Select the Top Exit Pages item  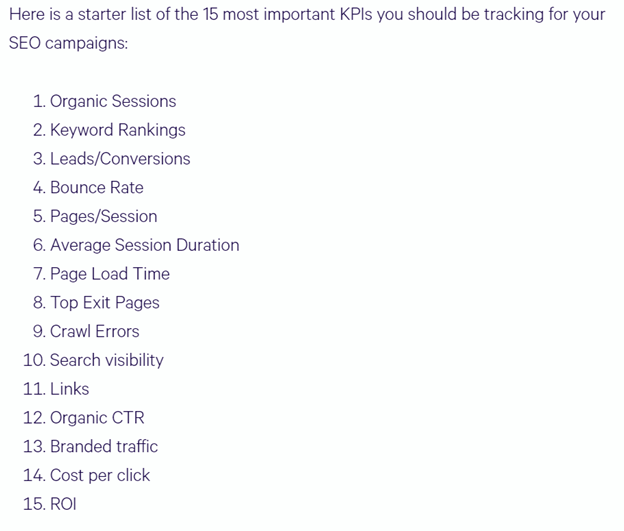104,303
